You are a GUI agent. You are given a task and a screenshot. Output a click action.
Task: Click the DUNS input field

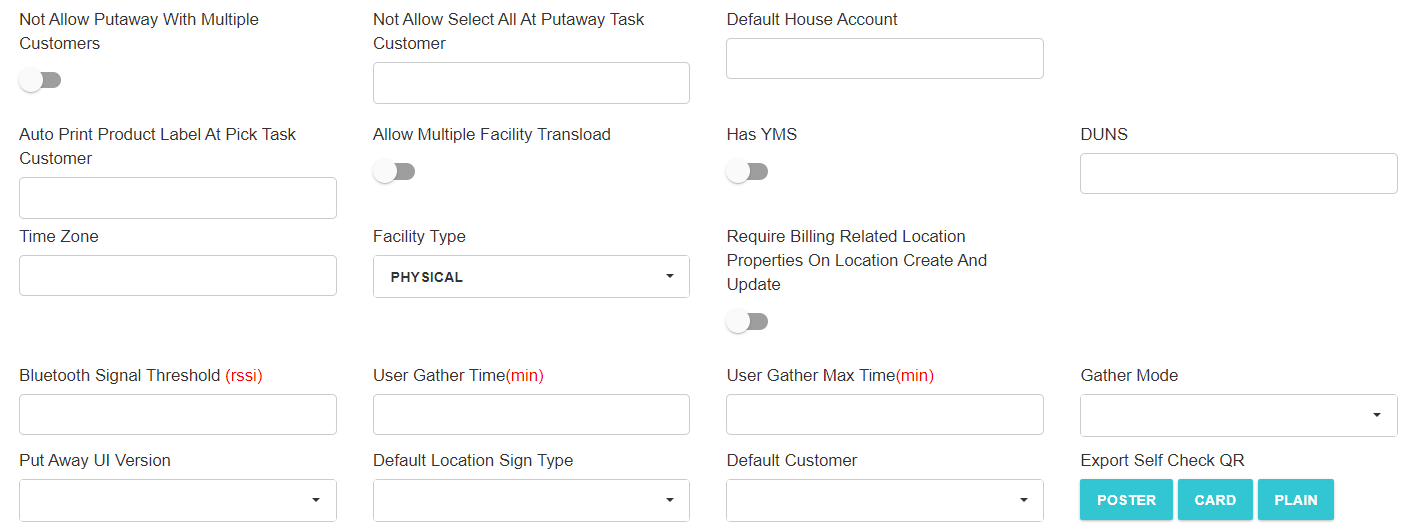(x=1238, y=174)
